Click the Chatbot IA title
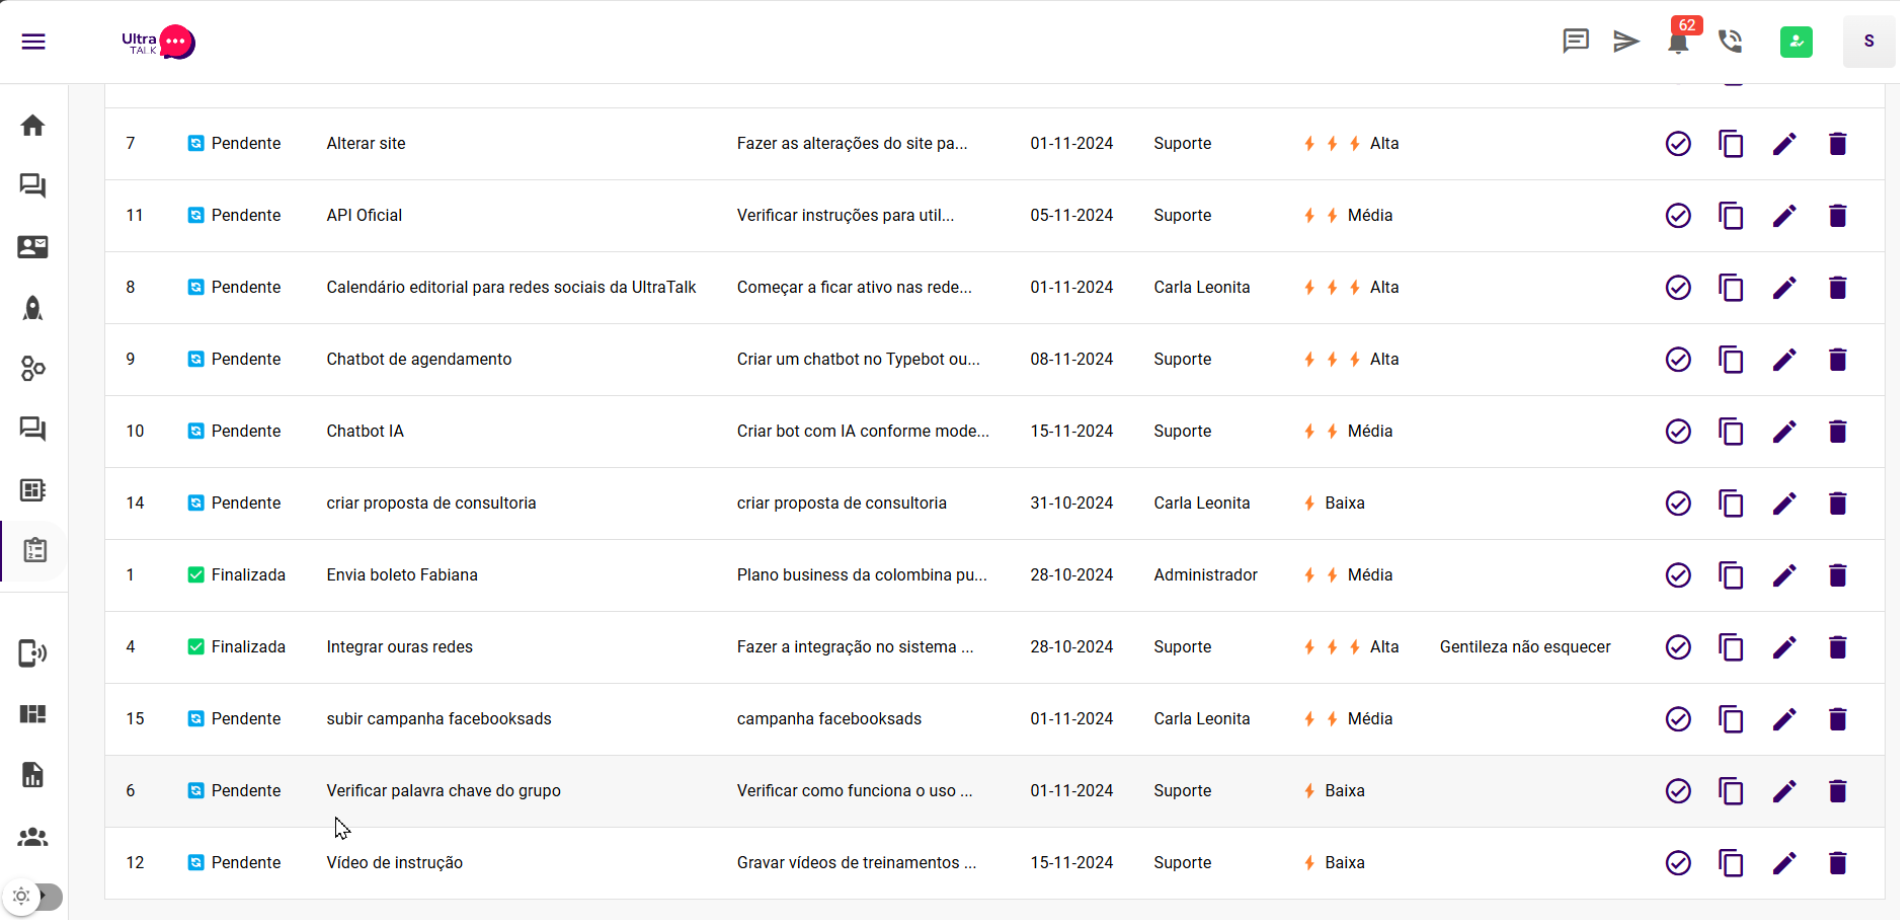Viewport: 1900px width, 920px height. (365, 431)
